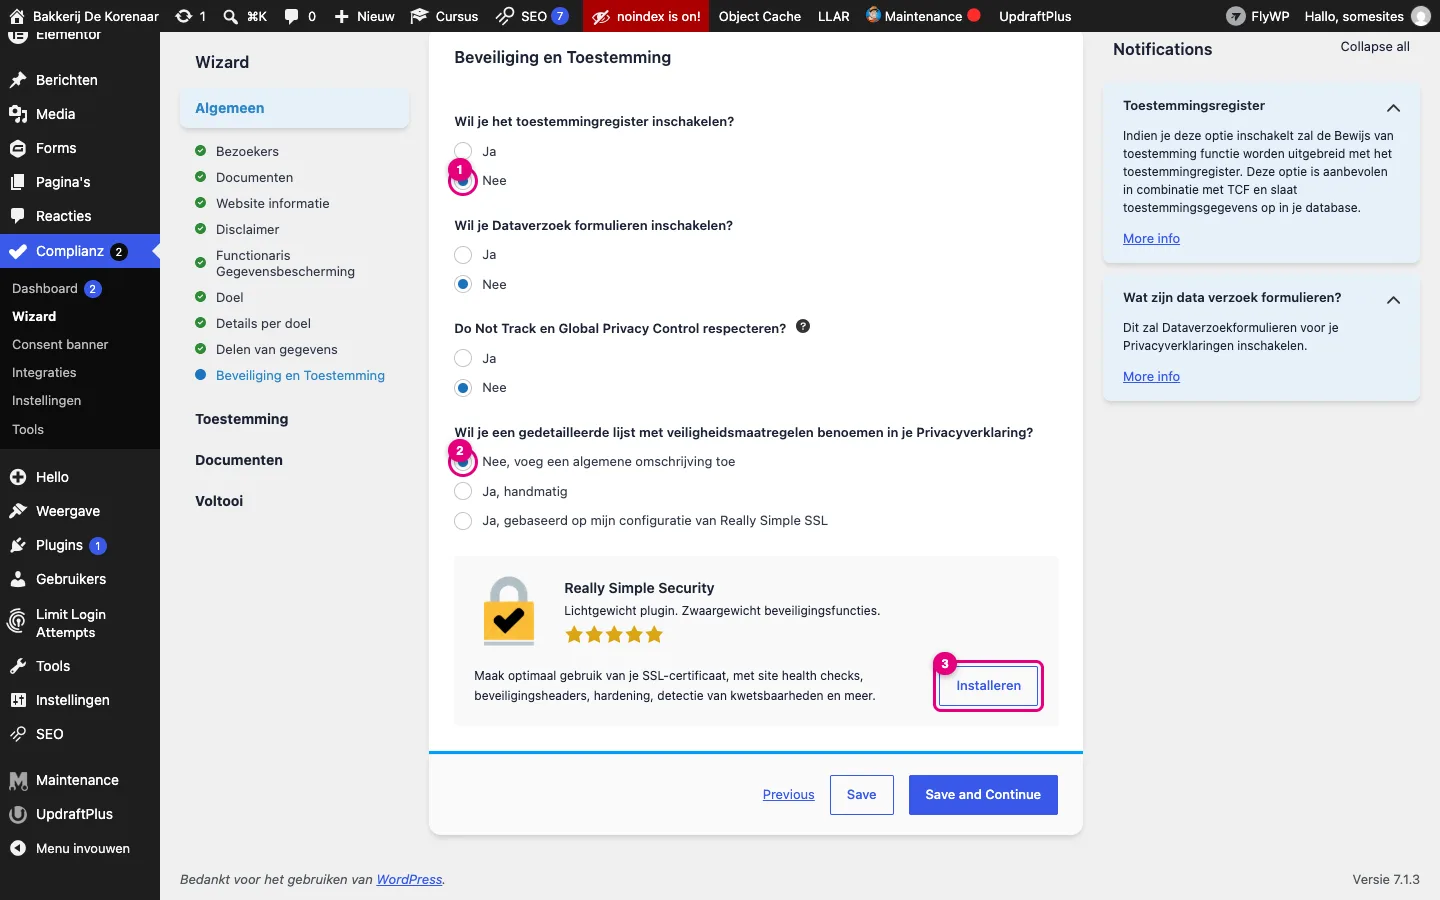The height and width of the screenshot is (900, 1440).
Task: Click the Installeren button
Action: click(x=988, y=686)
